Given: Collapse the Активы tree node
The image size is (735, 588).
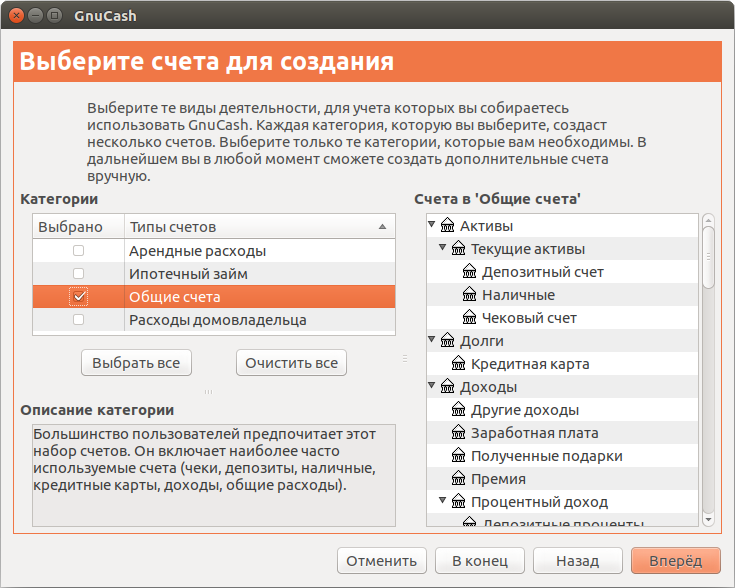Looking at the screenshot, I should (432, 225).
